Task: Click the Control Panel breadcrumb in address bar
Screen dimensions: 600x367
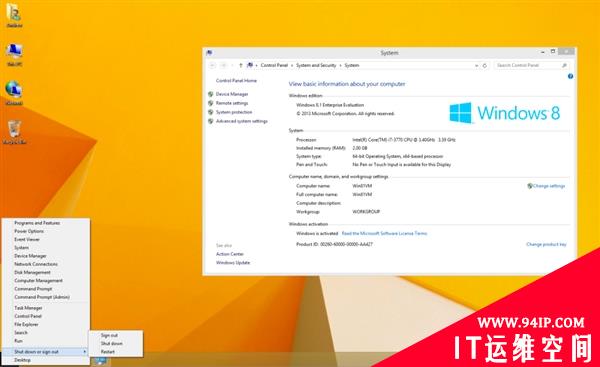Action: (274, 65)
